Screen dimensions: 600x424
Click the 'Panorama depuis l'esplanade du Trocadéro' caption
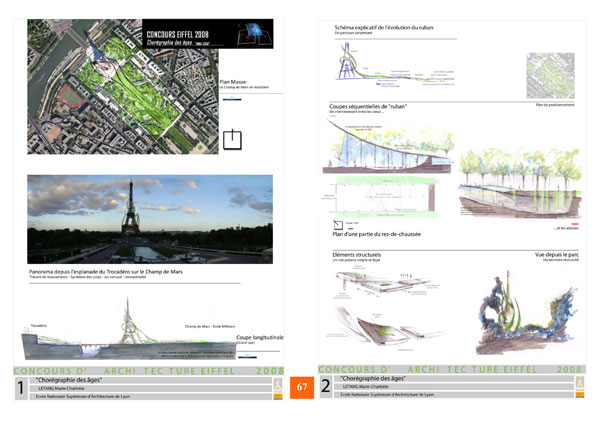[x=106, y=272]
